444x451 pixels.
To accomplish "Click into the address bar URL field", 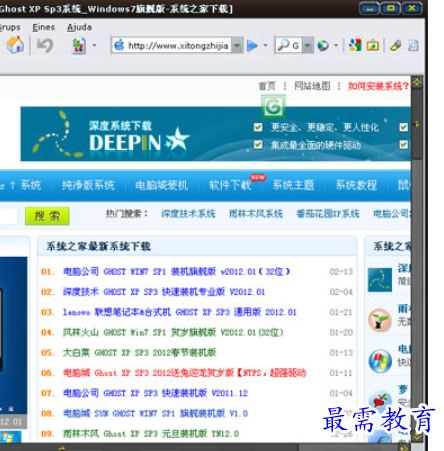I will (x=178, y=45).
